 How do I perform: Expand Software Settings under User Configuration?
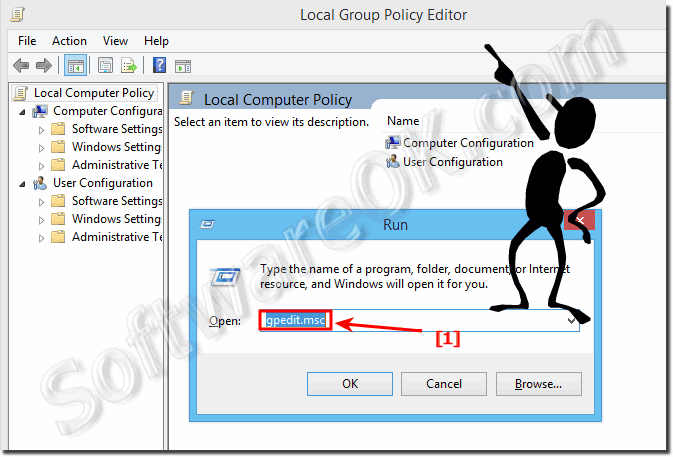[x=41, y=202]
